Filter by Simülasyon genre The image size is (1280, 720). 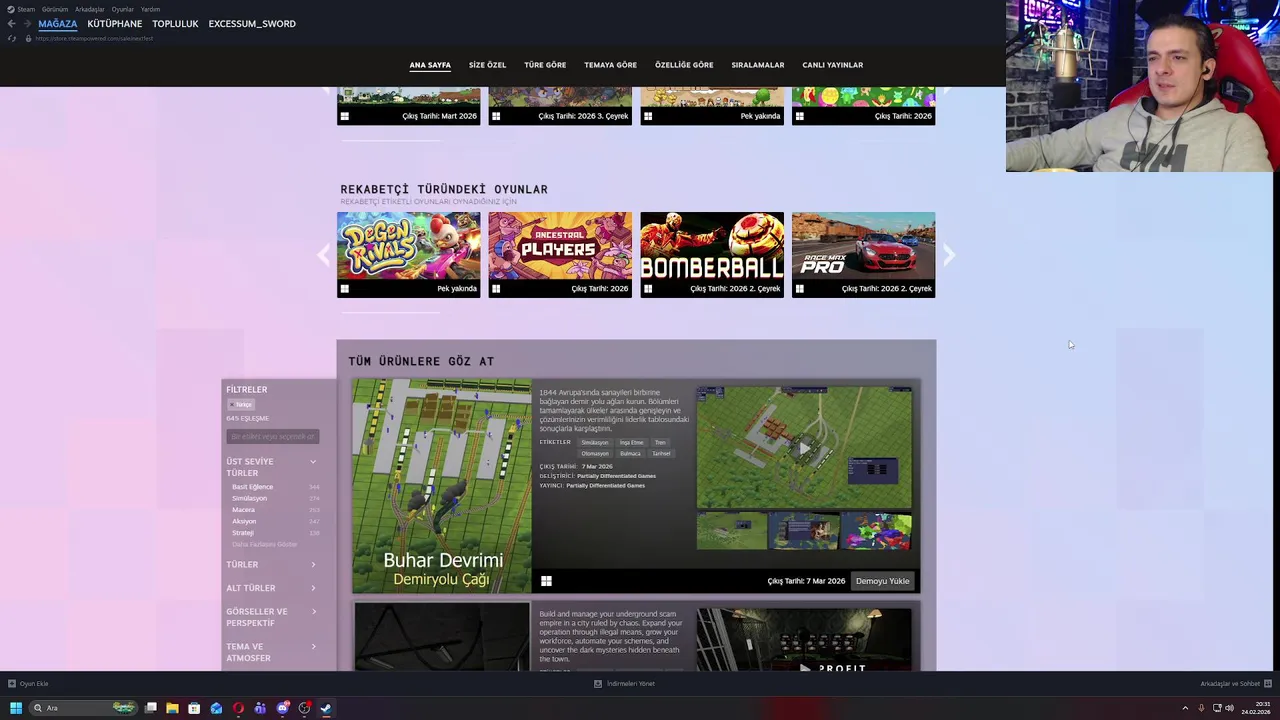tap(249, 498)
